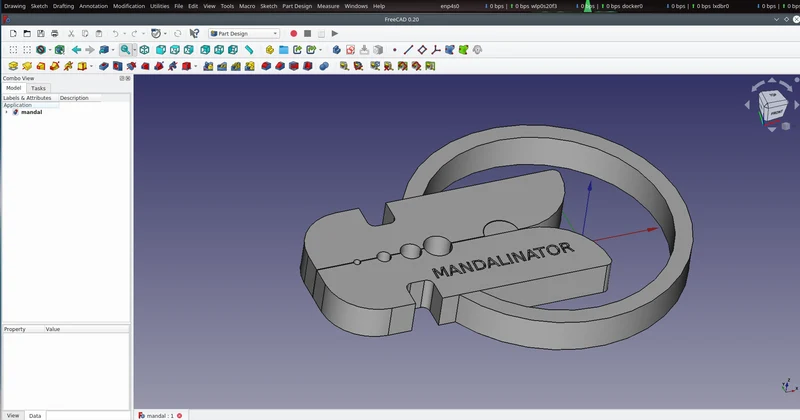
Task: Click the What's This help cursor icon
Action: click(x=194, y=34)
